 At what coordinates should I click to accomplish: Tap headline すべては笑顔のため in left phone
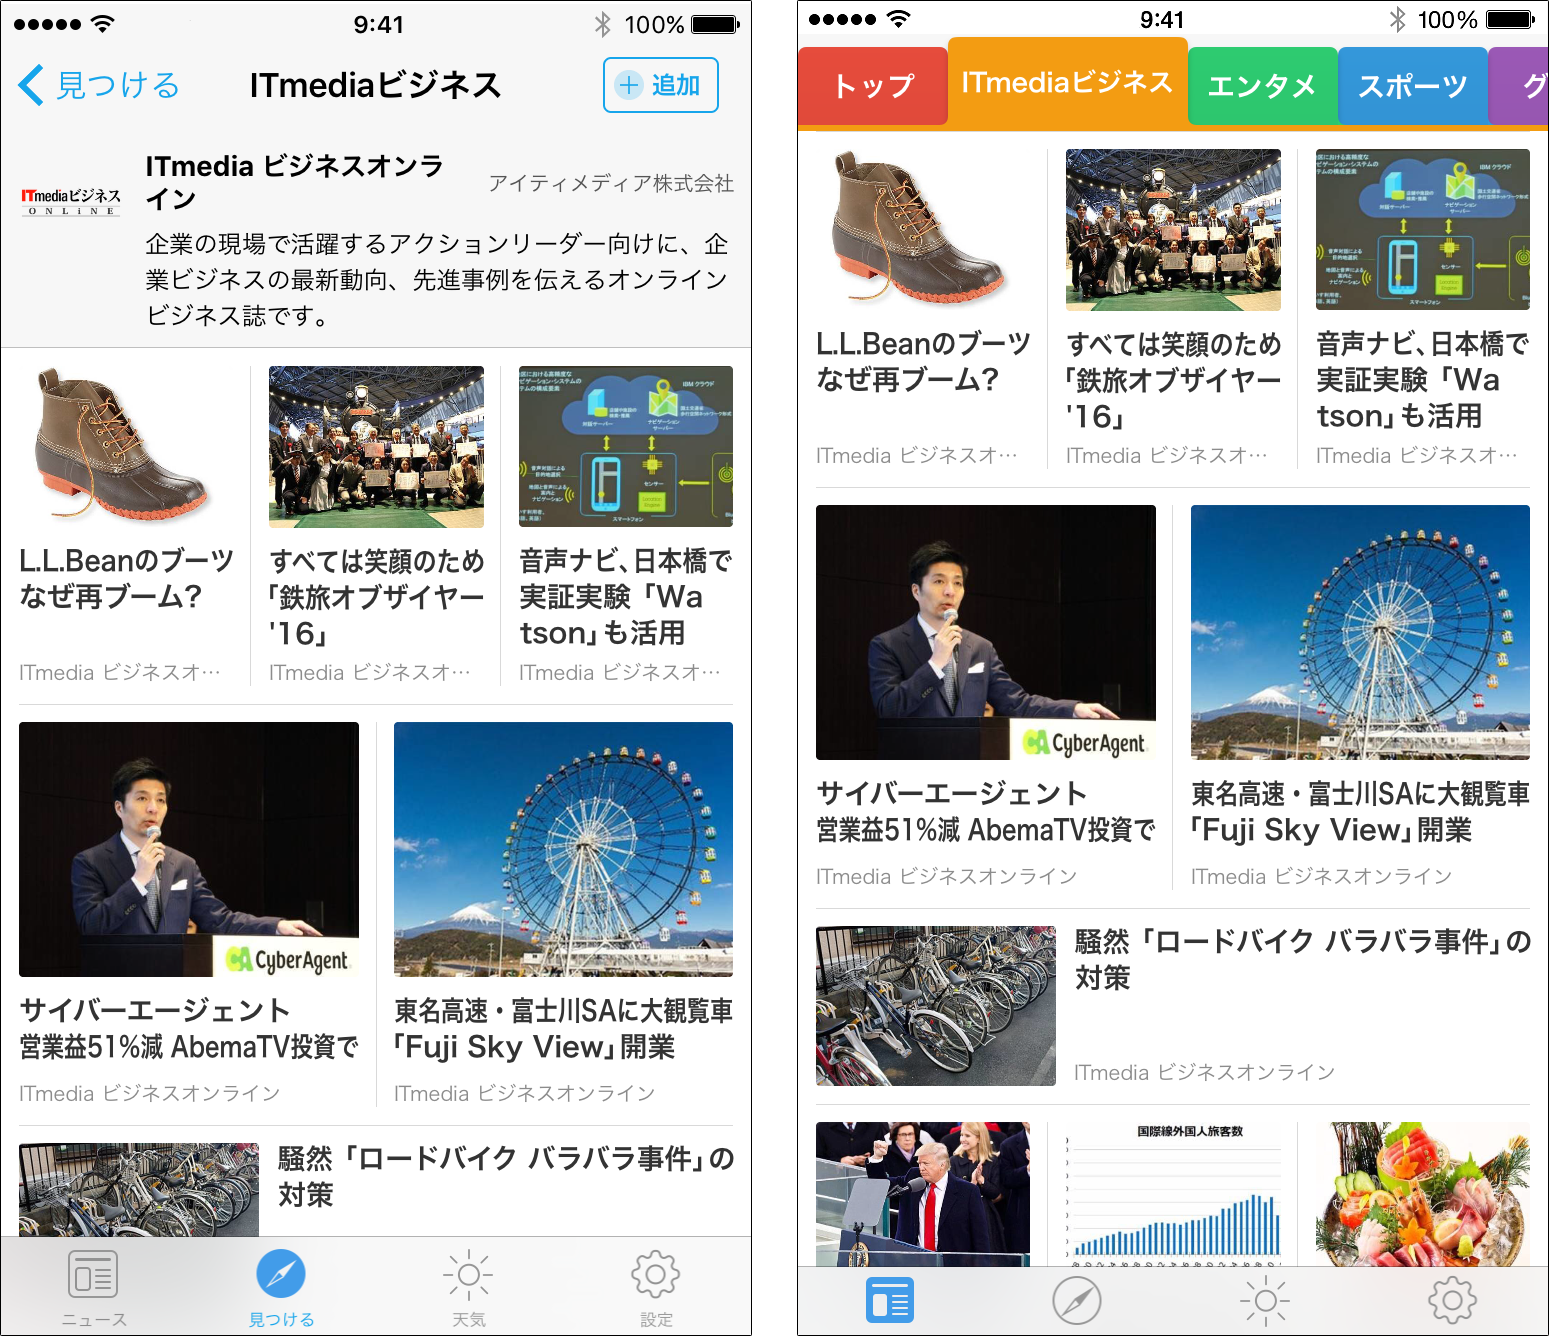pyautogui.click(x=376, y=597)
